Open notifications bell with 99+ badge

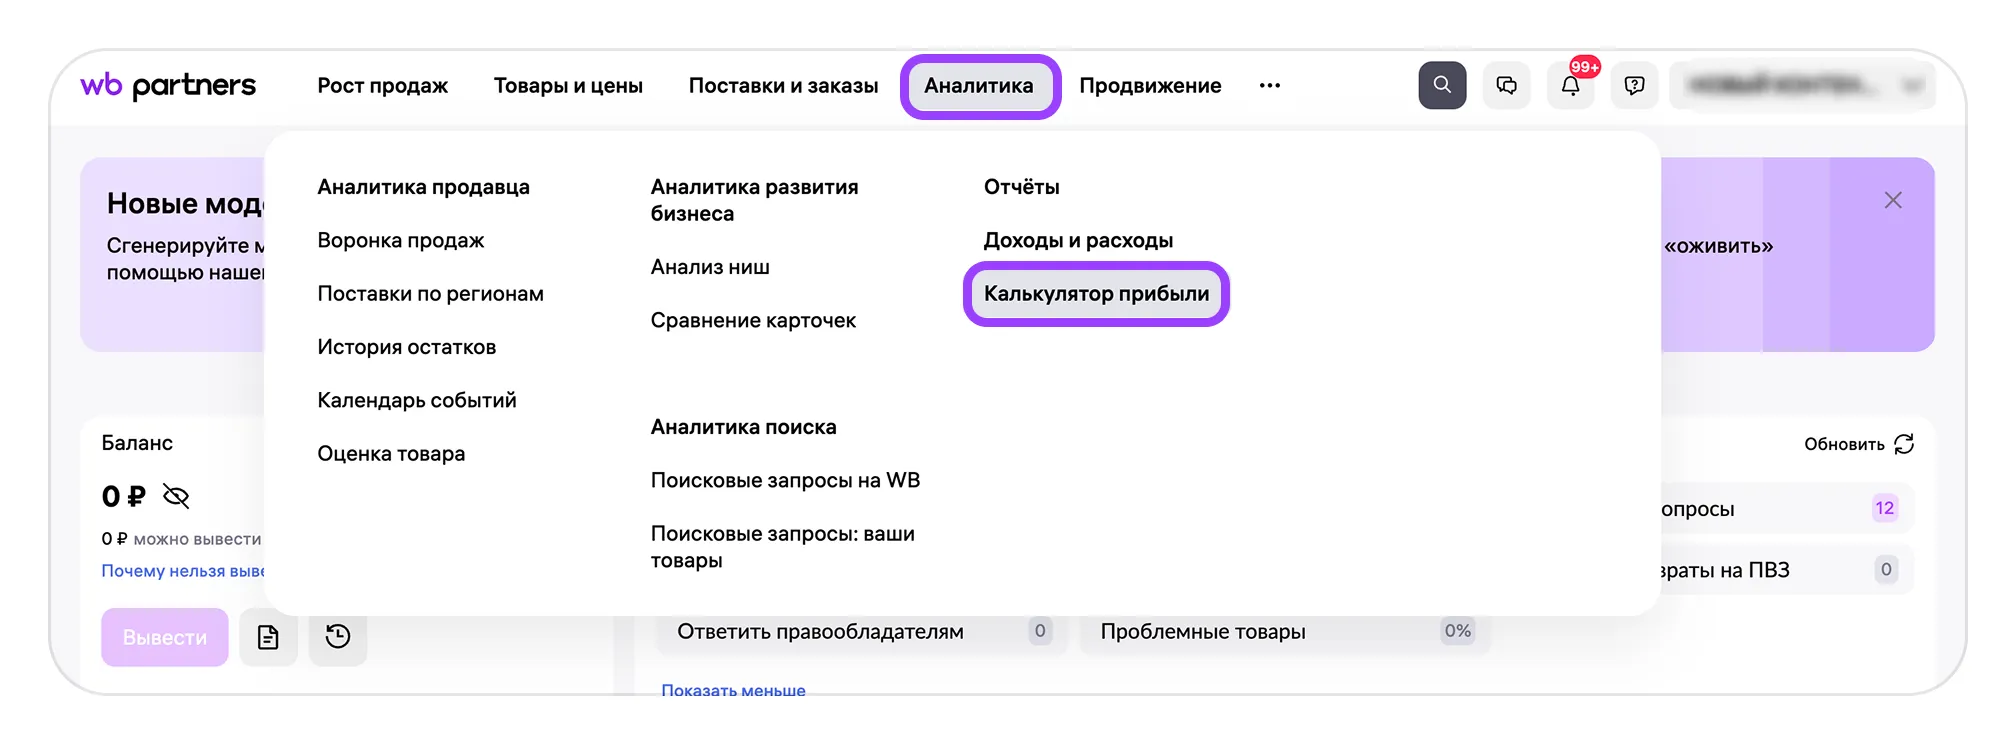click(x=1570, y=86)
